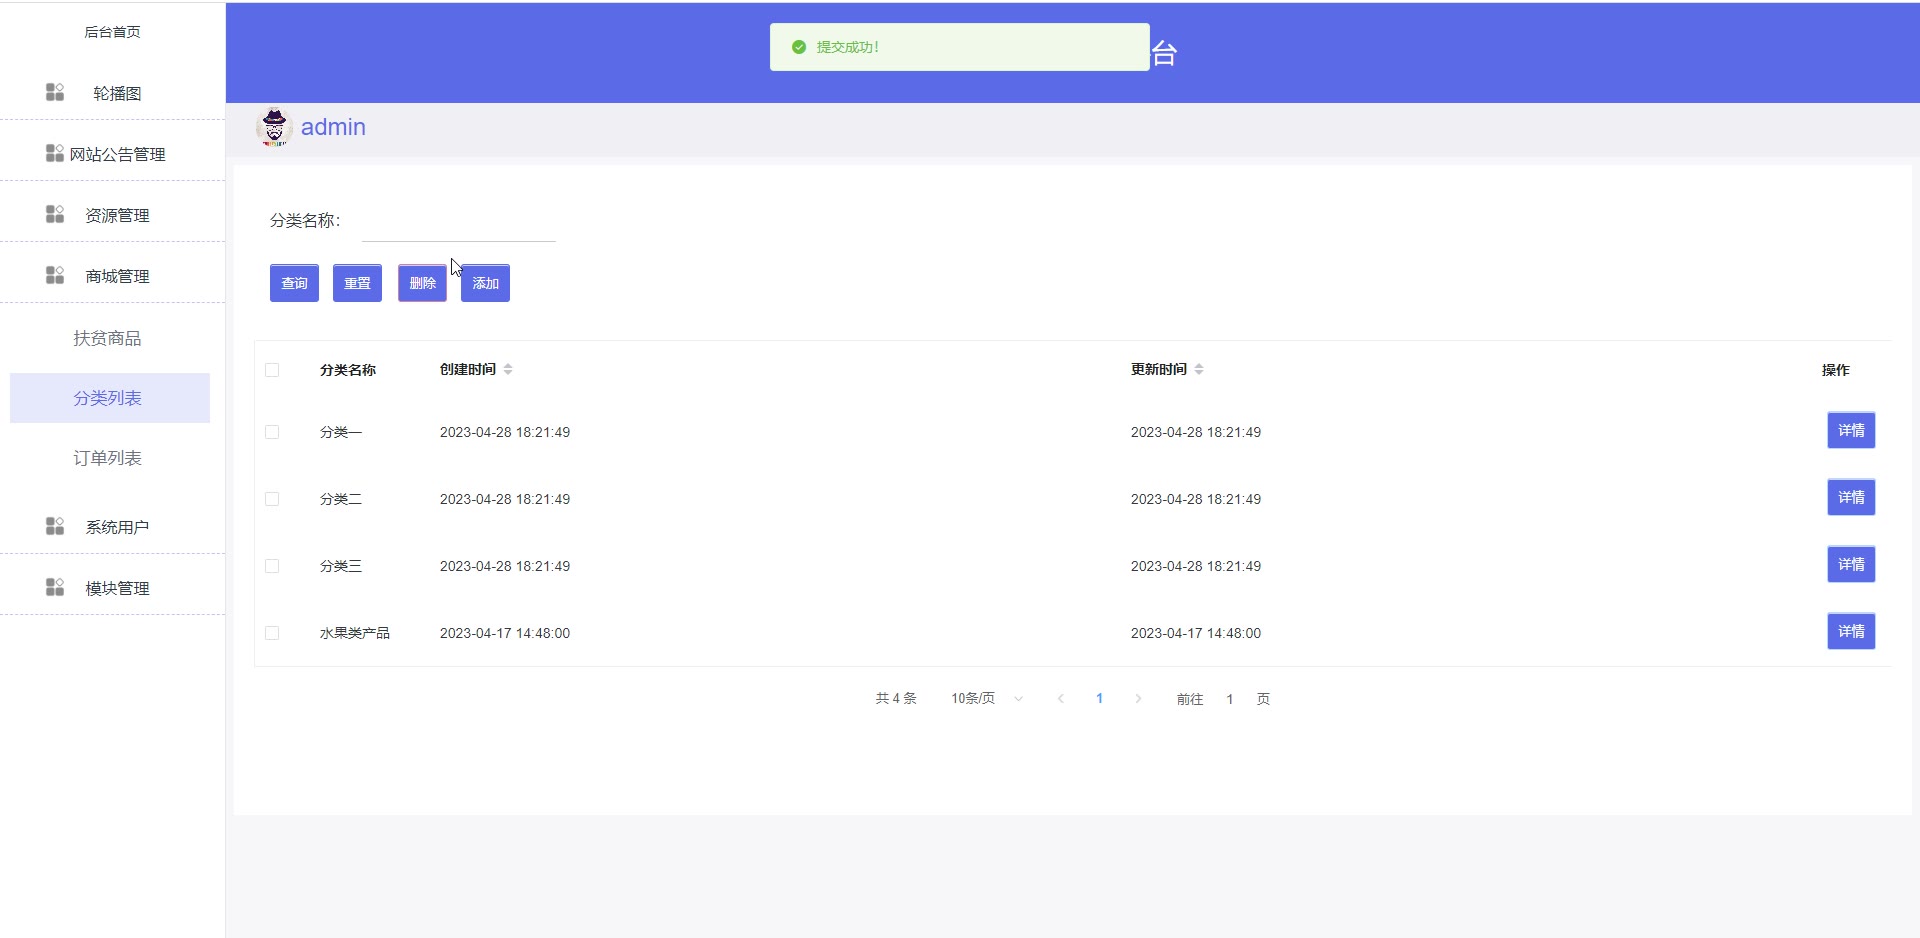Sort by 更新时间 using the sort arrows
The height and width of the screenshot is (938, 1920).
point(1199,369)
